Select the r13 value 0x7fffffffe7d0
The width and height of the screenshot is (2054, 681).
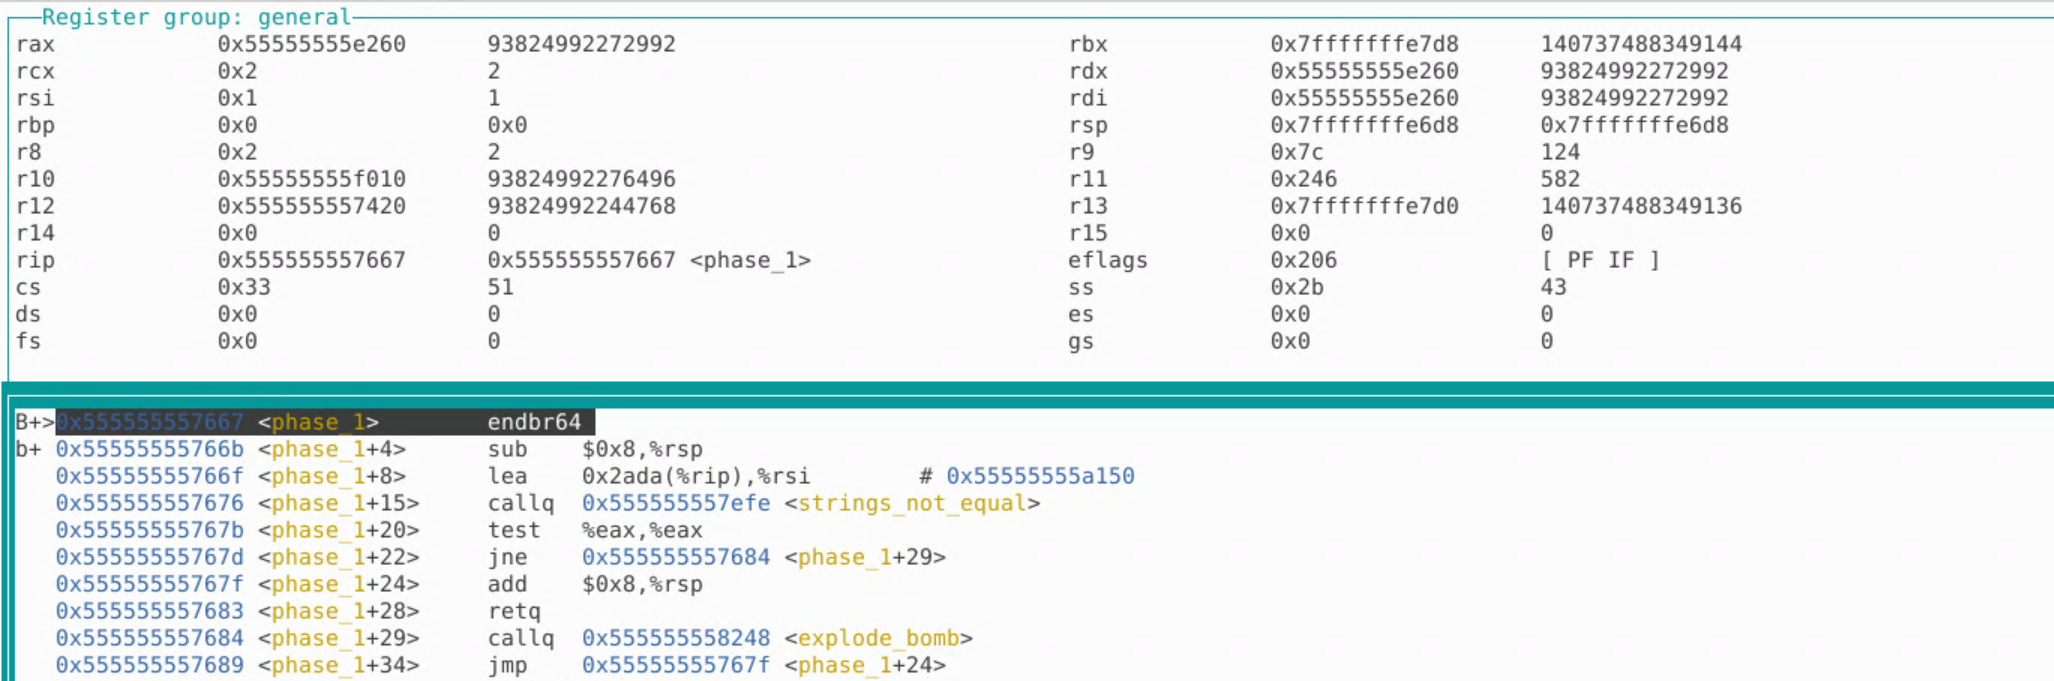coord(1364,206)
